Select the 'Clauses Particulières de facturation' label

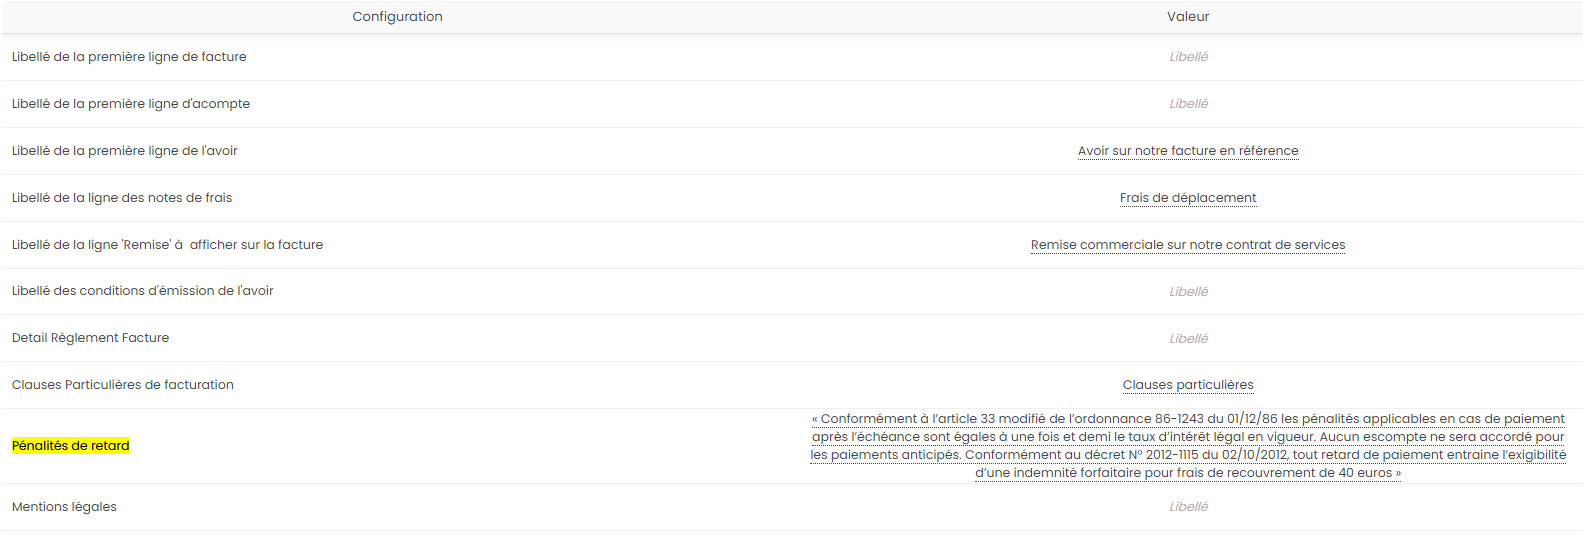[x=123, y=385]
